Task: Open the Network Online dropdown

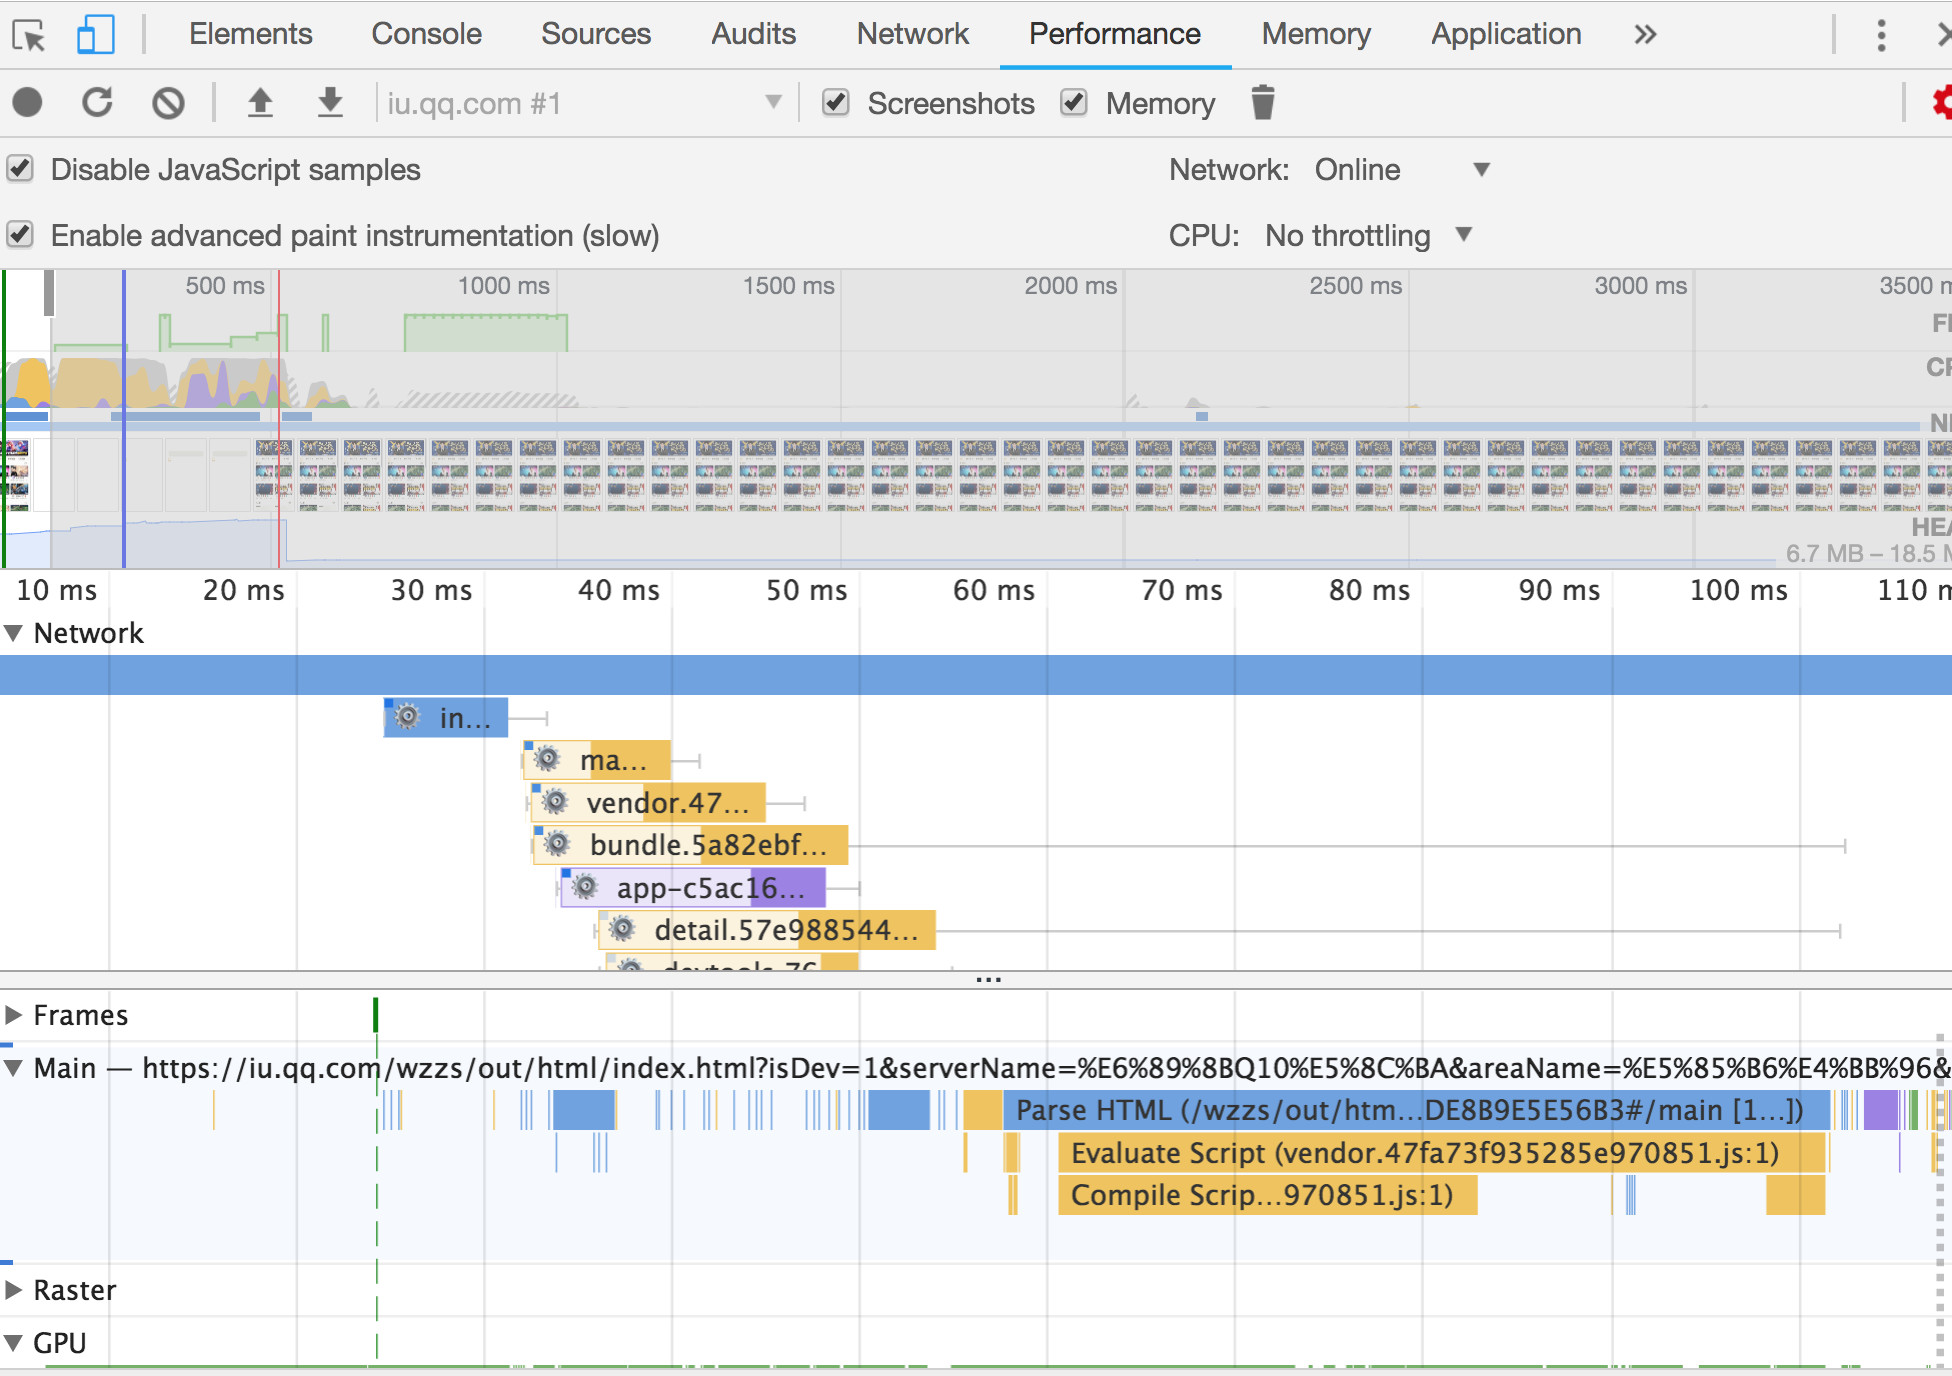Action: [1400, 170]
